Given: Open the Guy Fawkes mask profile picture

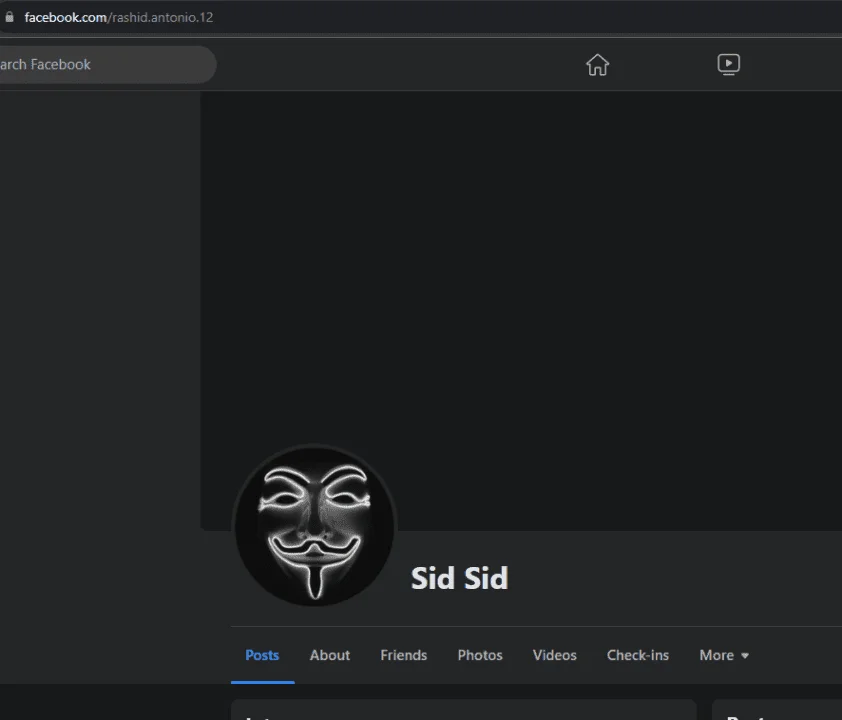Looking at the screenshot, I should coord(315,526).
